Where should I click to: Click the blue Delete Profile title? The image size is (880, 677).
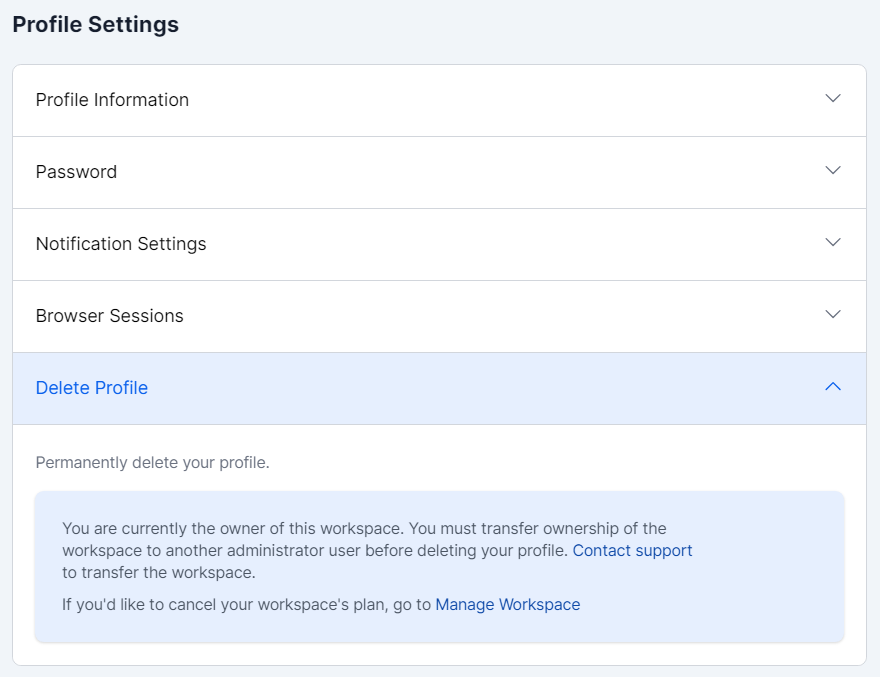[x=92, y=388]
